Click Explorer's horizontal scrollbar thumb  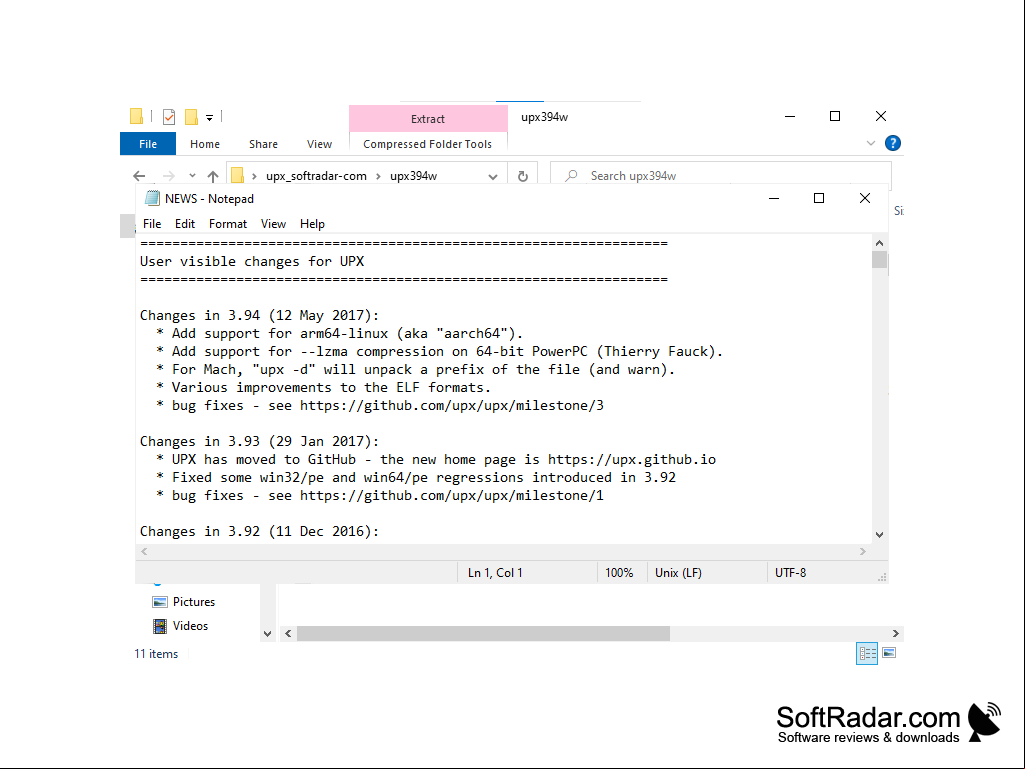click(x=483, y=634)
